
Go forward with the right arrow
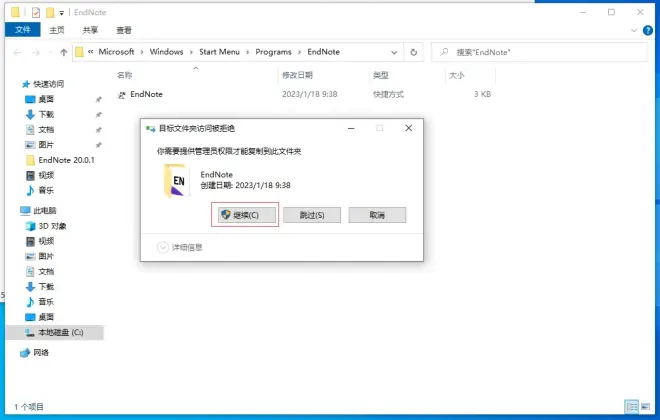coord(36,52)
